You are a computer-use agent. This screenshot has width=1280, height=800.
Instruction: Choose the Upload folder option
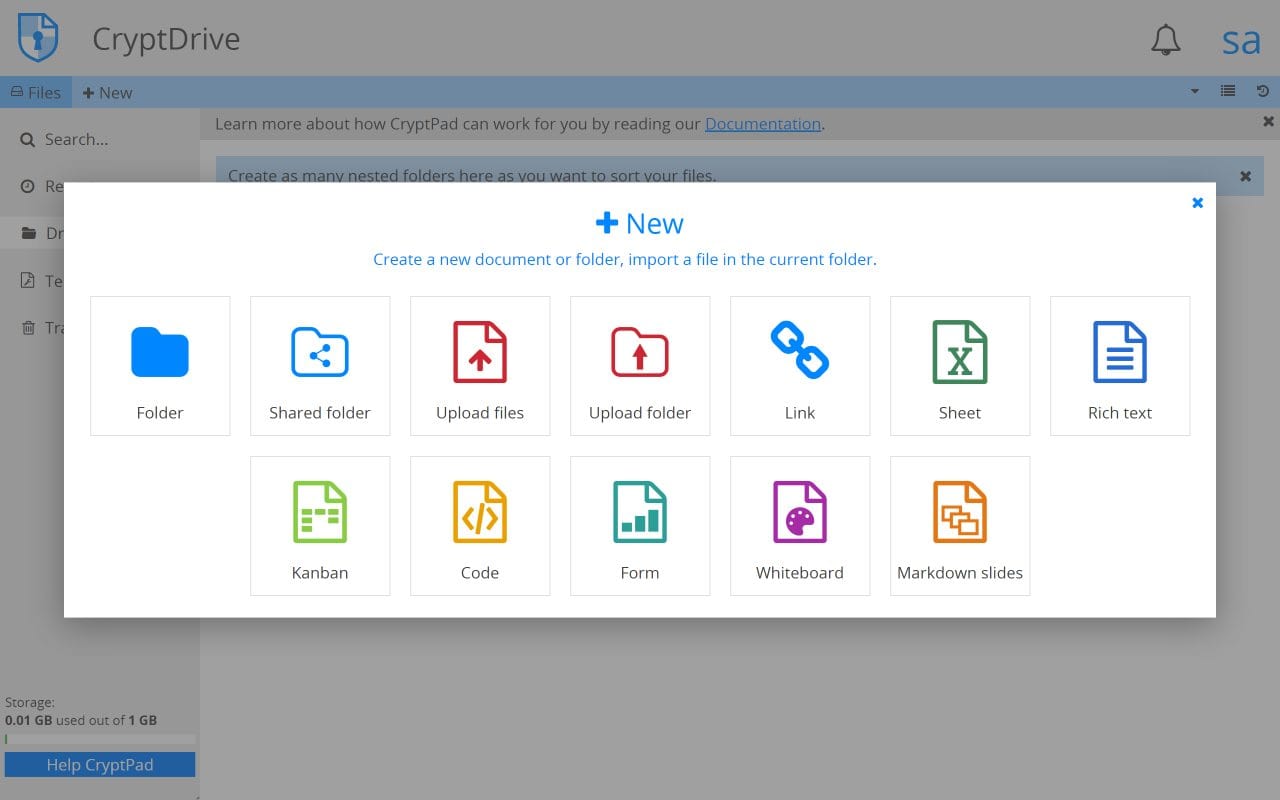640,365
